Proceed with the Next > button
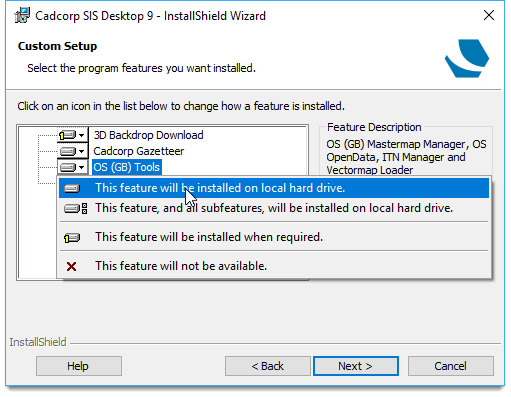The width and height of the screenshot is (511, 397). tap(356, 366)
